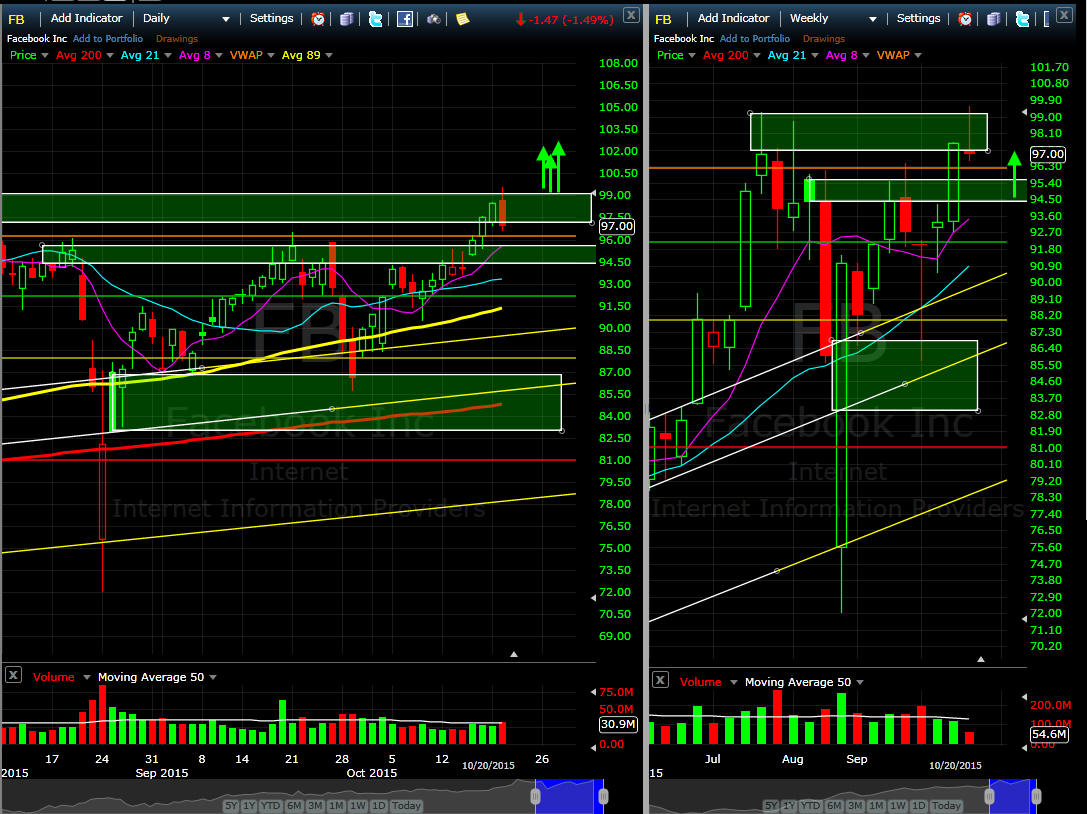Select 1Y range in Daily chart

tap(249, 806)
